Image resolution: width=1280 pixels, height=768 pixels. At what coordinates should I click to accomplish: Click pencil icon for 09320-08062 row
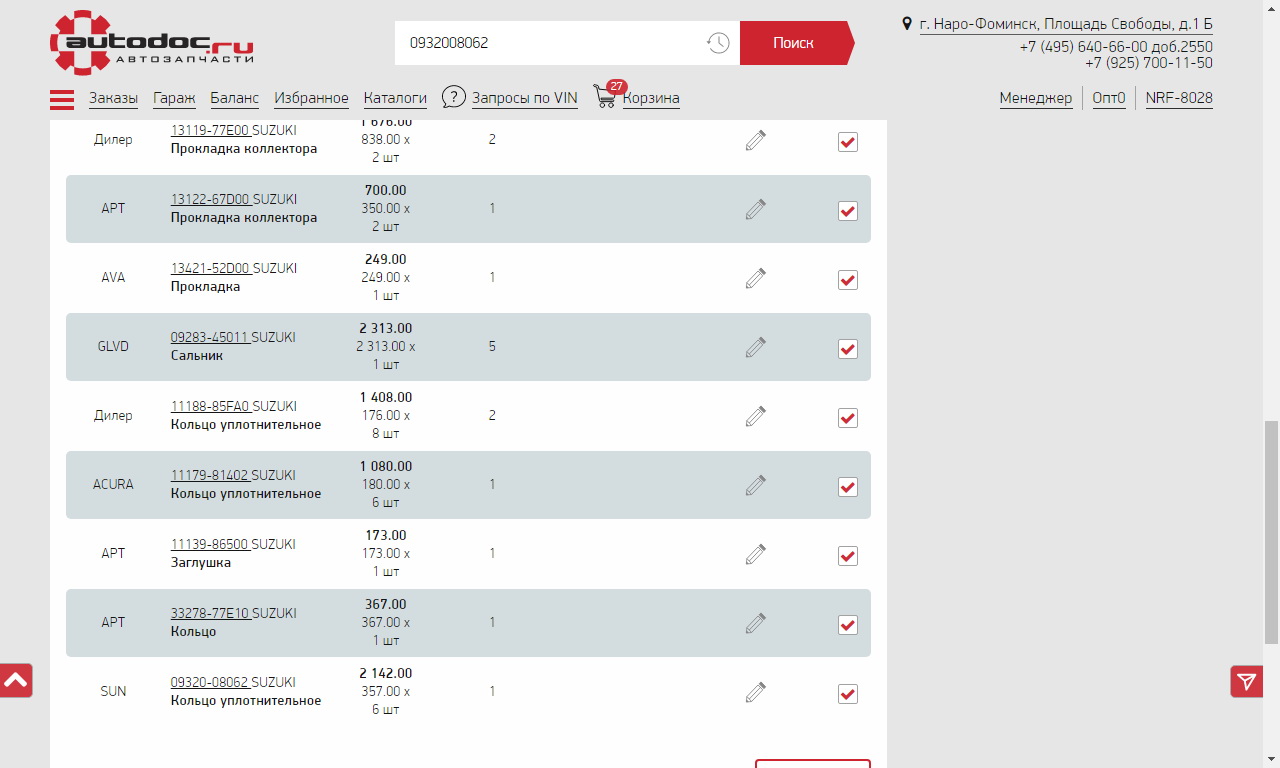[756, 692]
